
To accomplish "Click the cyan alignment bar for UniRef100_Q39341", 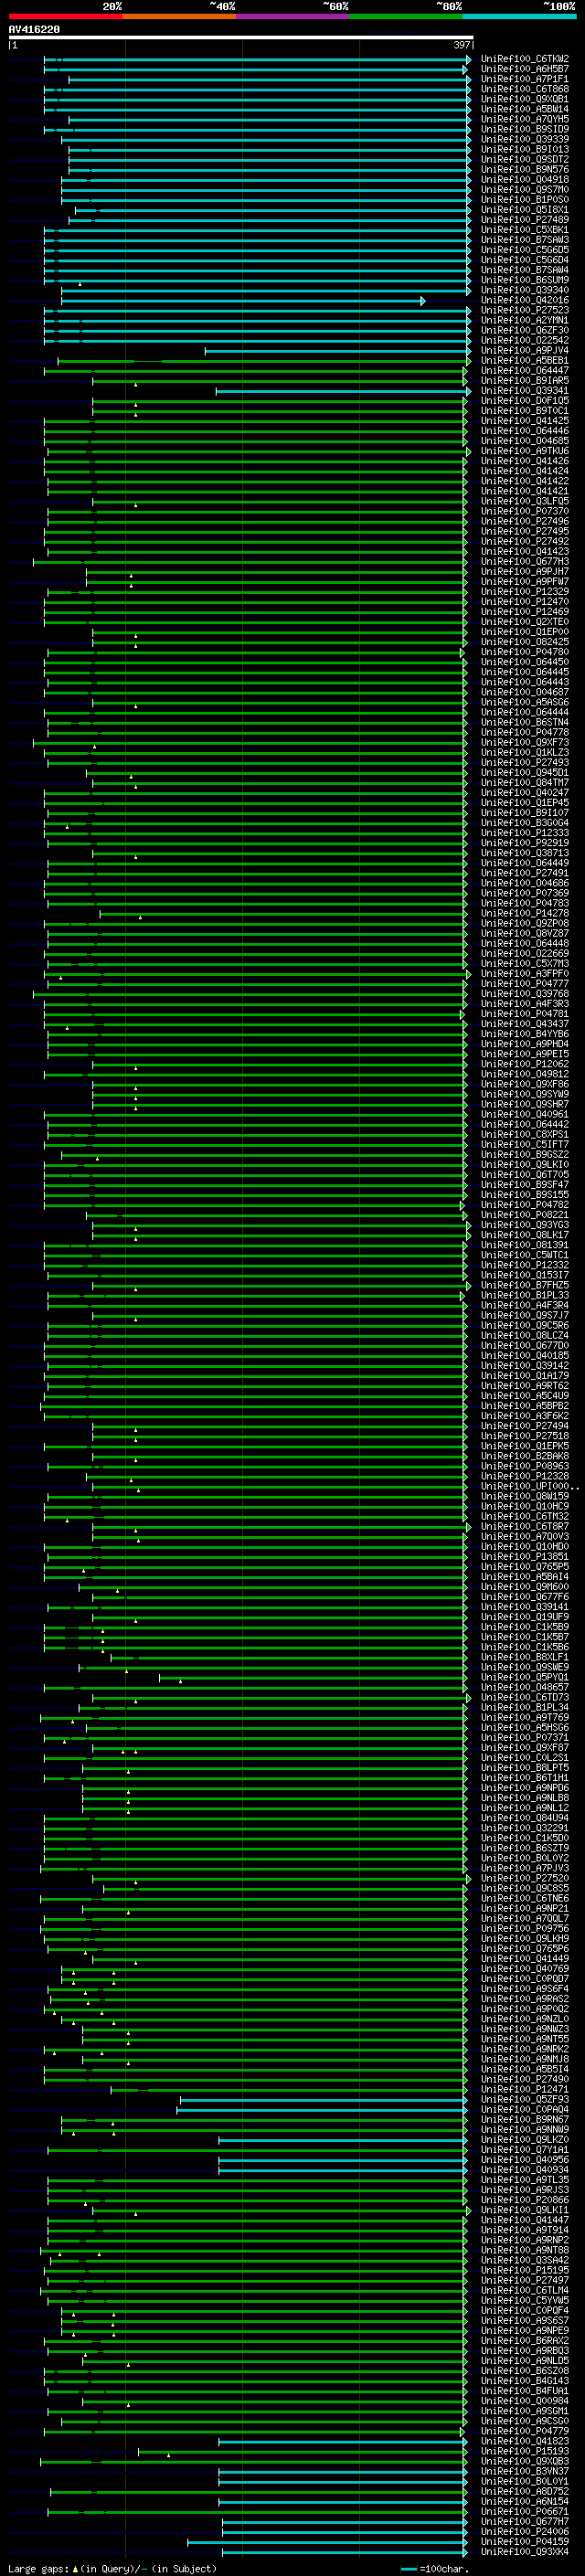I will [x=343, y=391].
